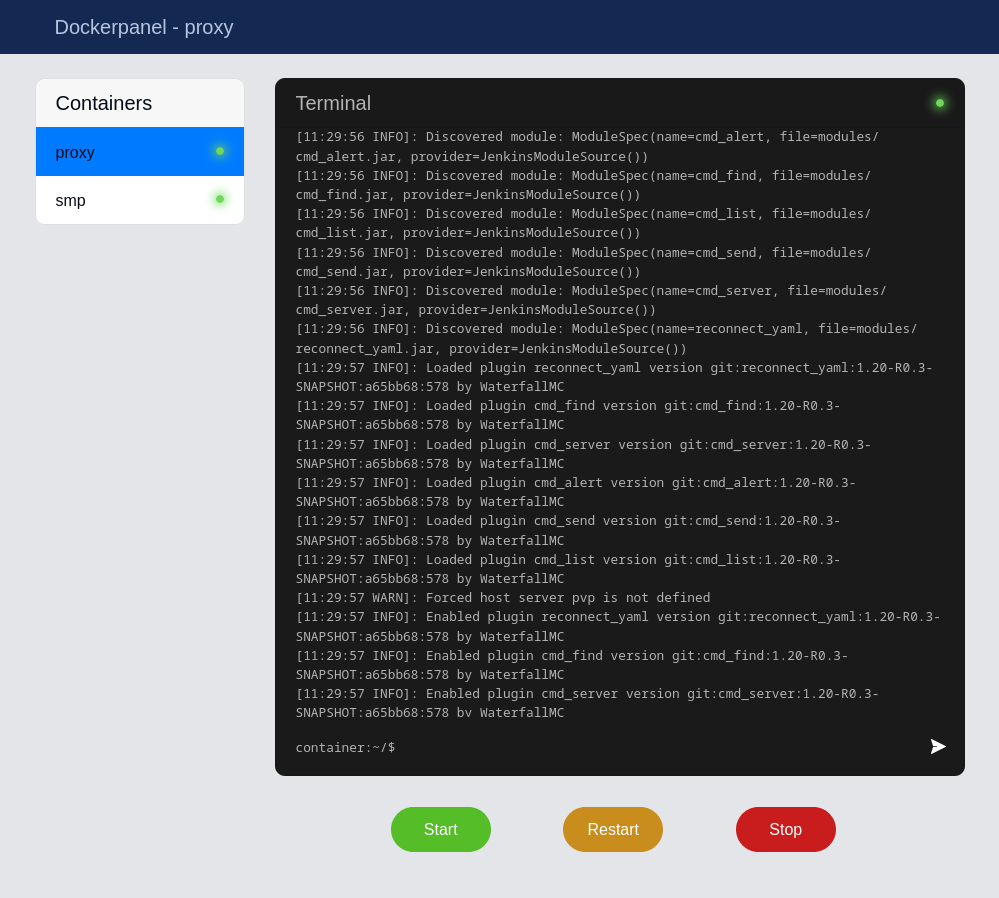The width and height of the screenshot is (999, 898).
Task: Click log line Enabled plugin cmd_server
Action: coord(587,703)
